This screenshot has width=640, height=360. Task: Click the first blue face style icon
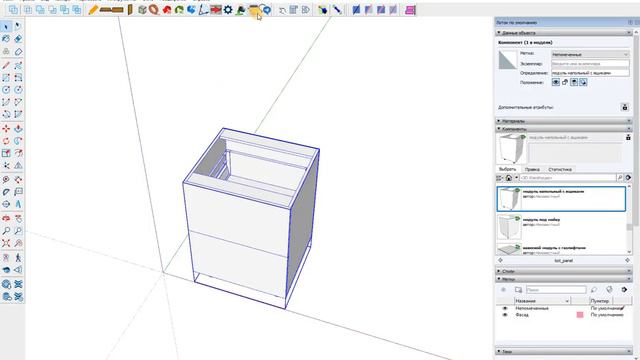click(356, 10)
